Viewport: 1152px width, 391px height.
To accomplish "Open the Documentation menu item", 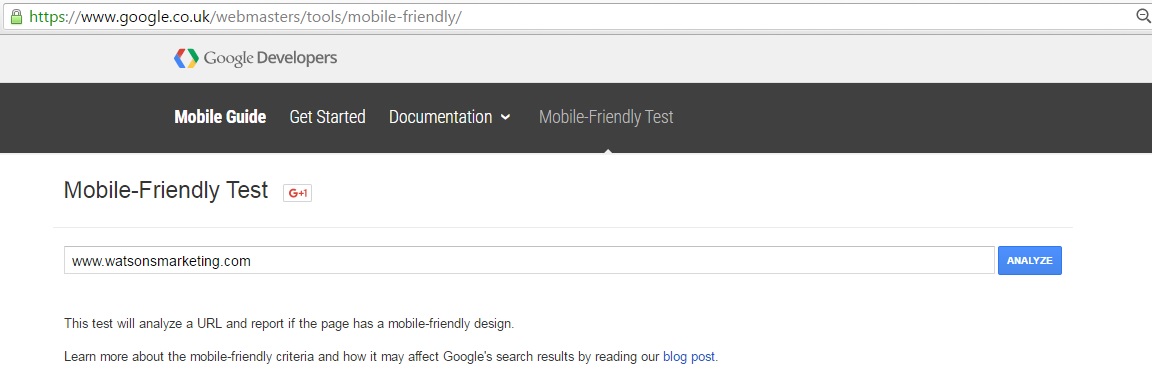I will 441,117.
